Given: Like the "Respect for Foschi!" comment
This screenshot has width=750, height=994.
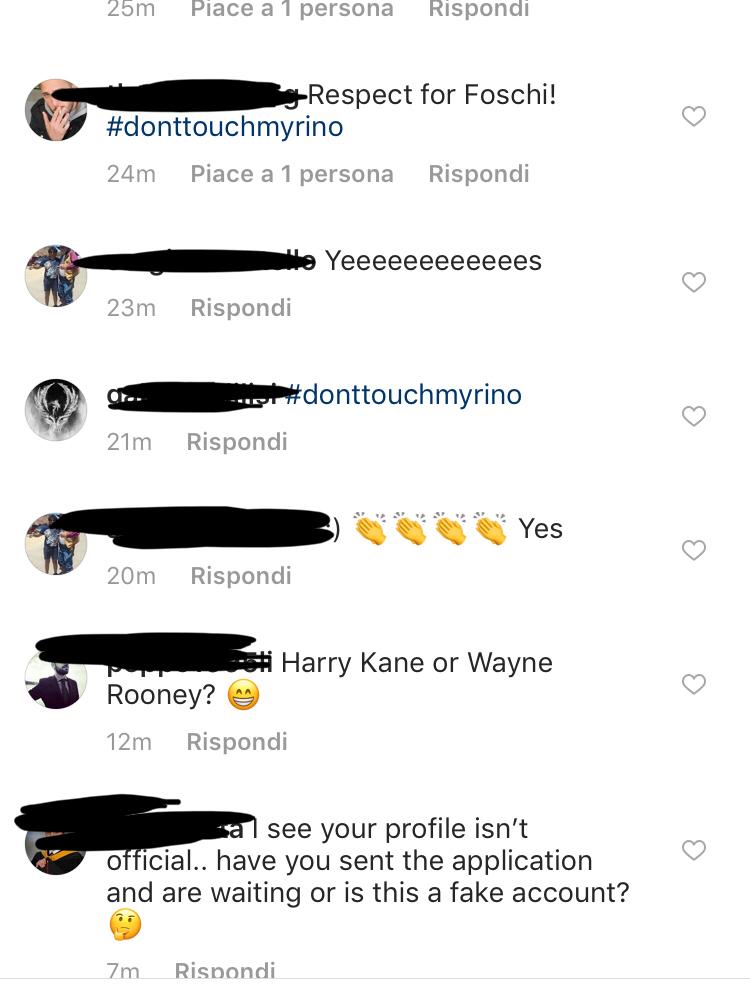Looking at the screenshot, I should click(x=693, y=116).
